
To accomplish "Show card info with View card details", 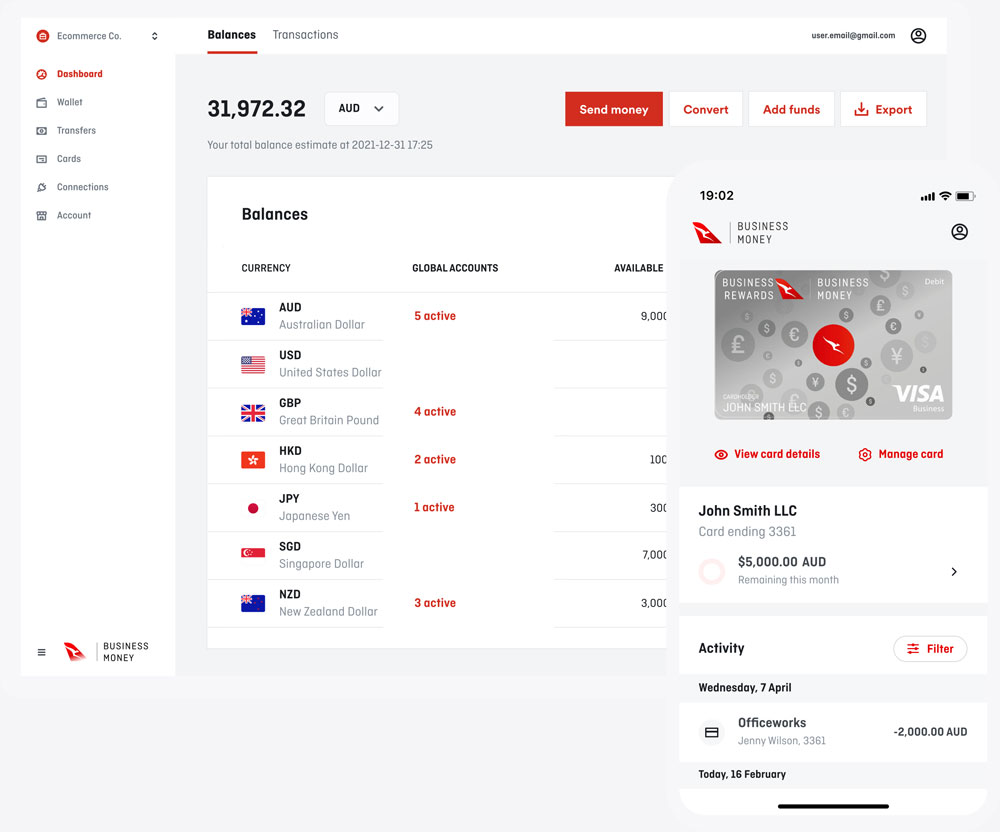I will [x=767, y=454].
